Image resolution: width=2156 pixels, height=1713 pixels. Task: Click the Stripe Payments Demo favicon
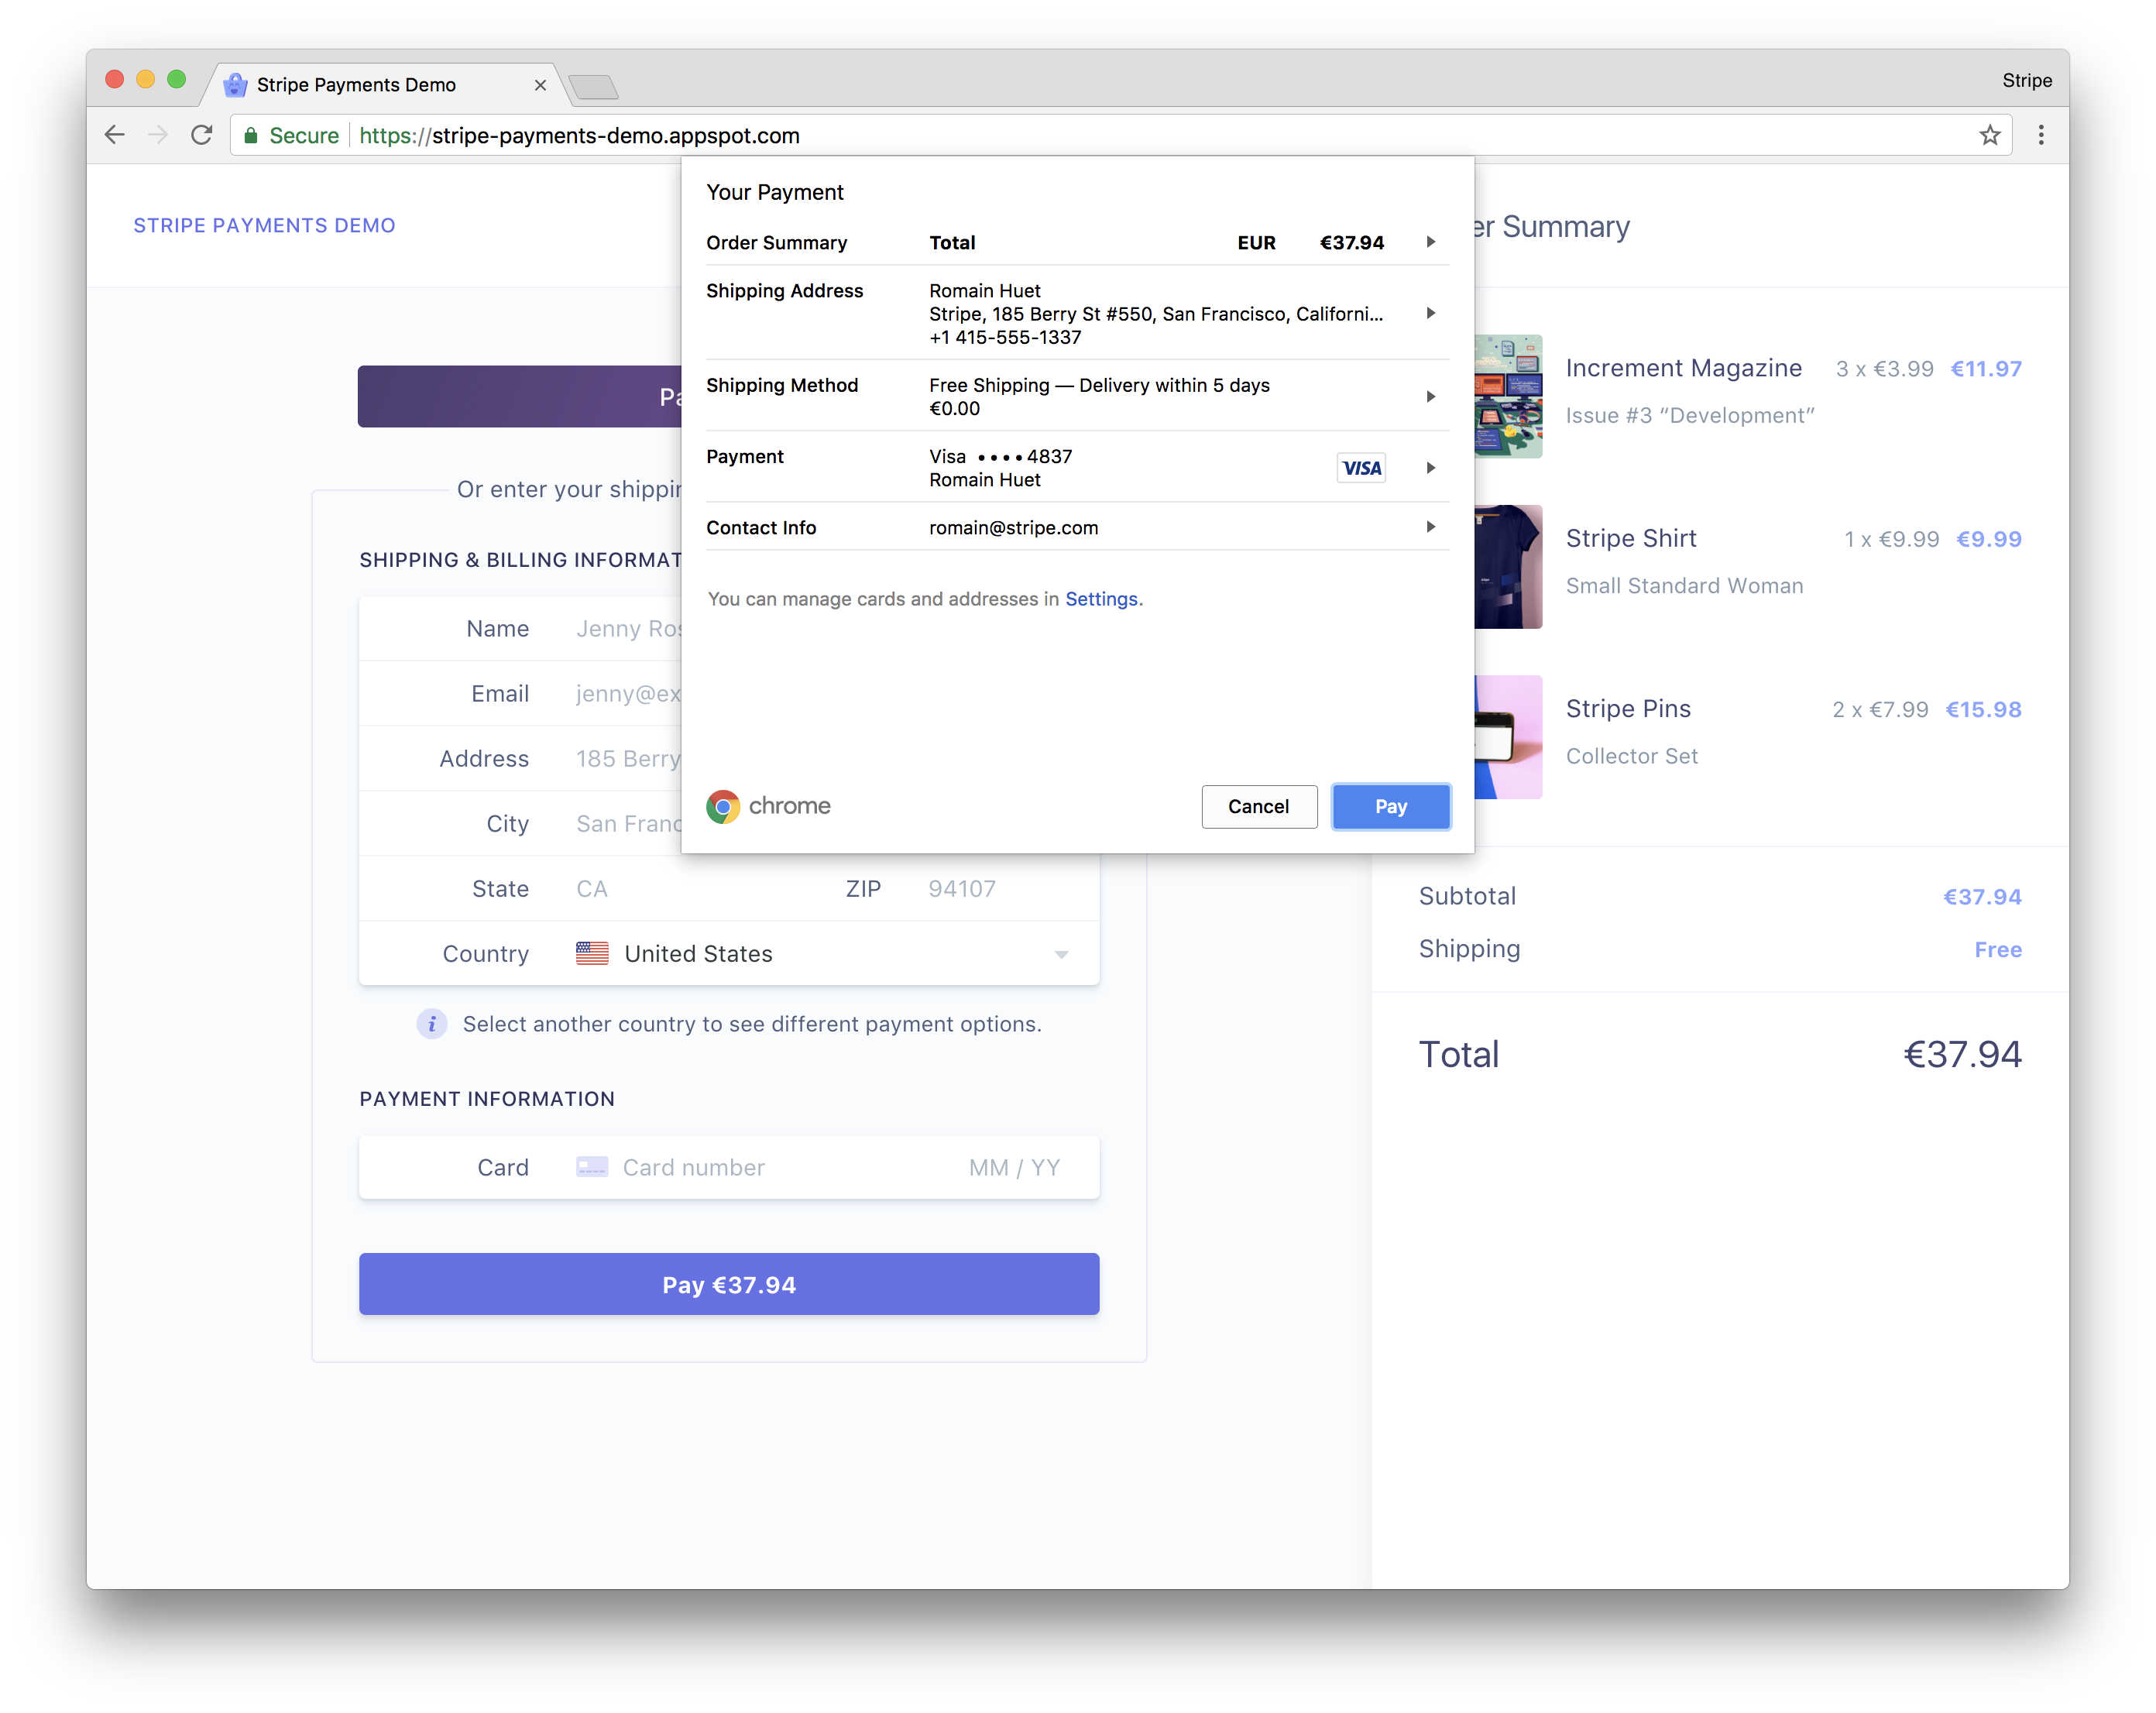point(235,82)
